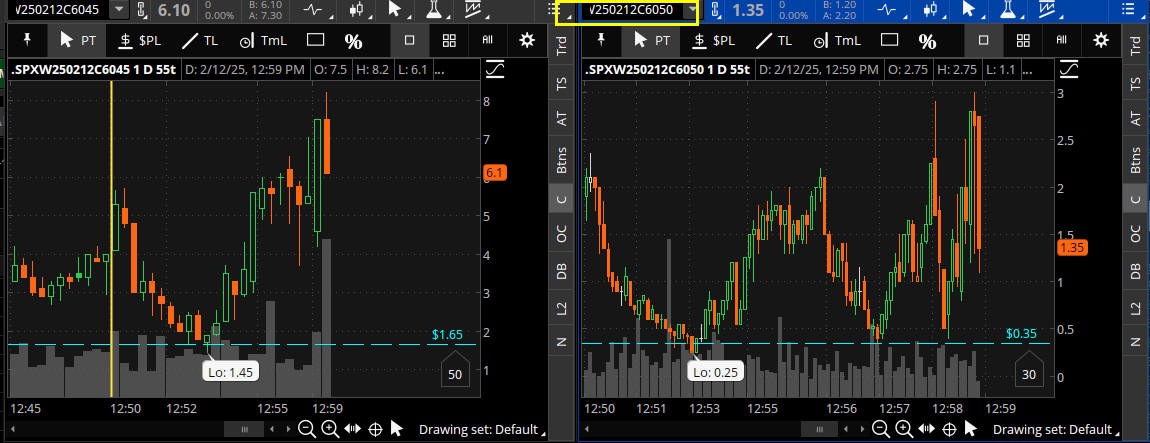
Task: Zoom out left chart with magnifier minus
Action: [x=307, y=430]
